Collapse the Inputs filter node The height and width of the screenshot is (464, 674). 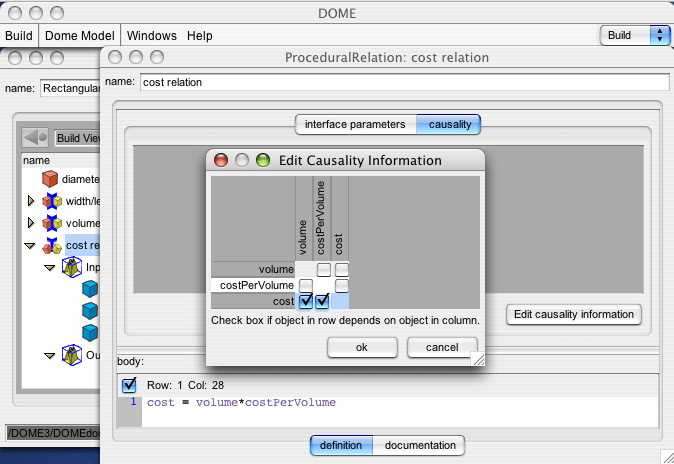[50, 268]
